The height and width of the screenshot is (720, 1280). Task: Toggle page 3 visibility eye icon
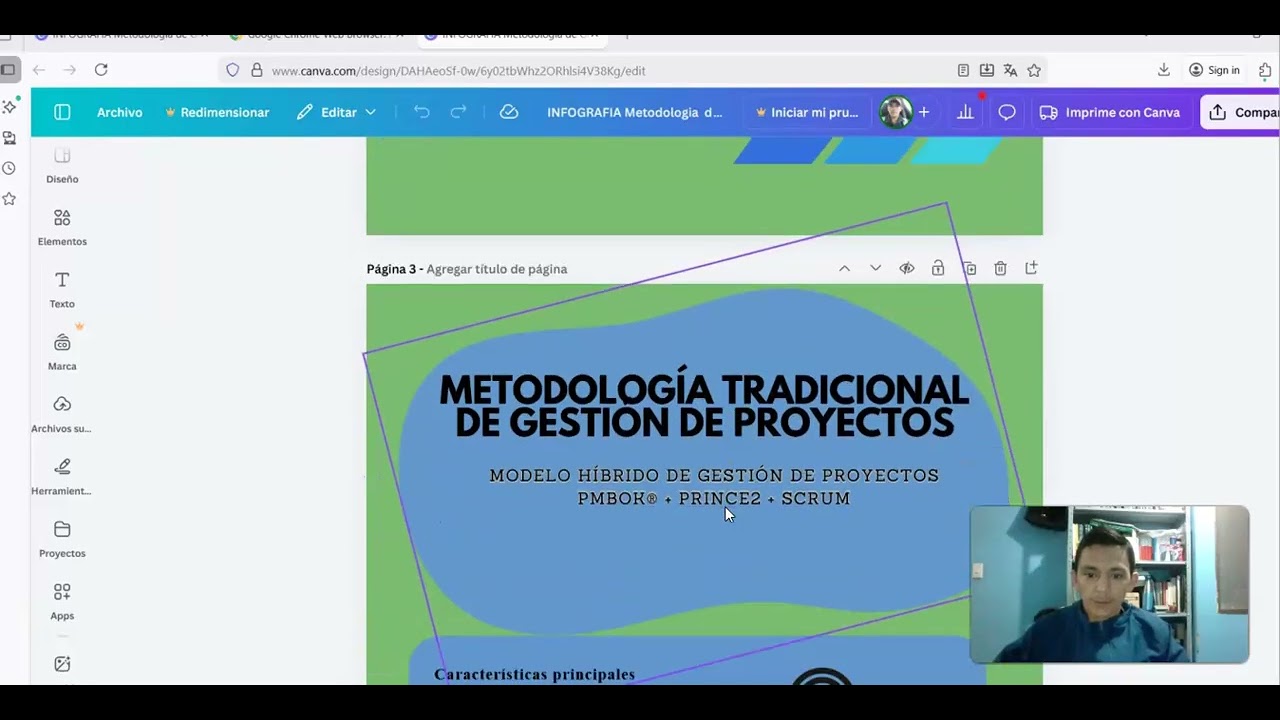907,268
